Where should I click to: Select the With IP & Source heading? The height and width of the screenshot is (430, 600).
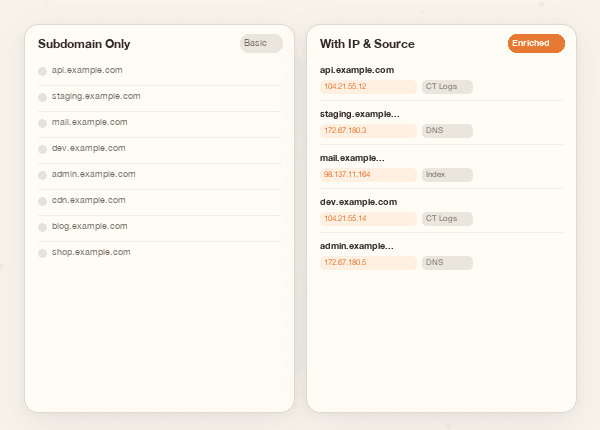(x=367, y=45)
